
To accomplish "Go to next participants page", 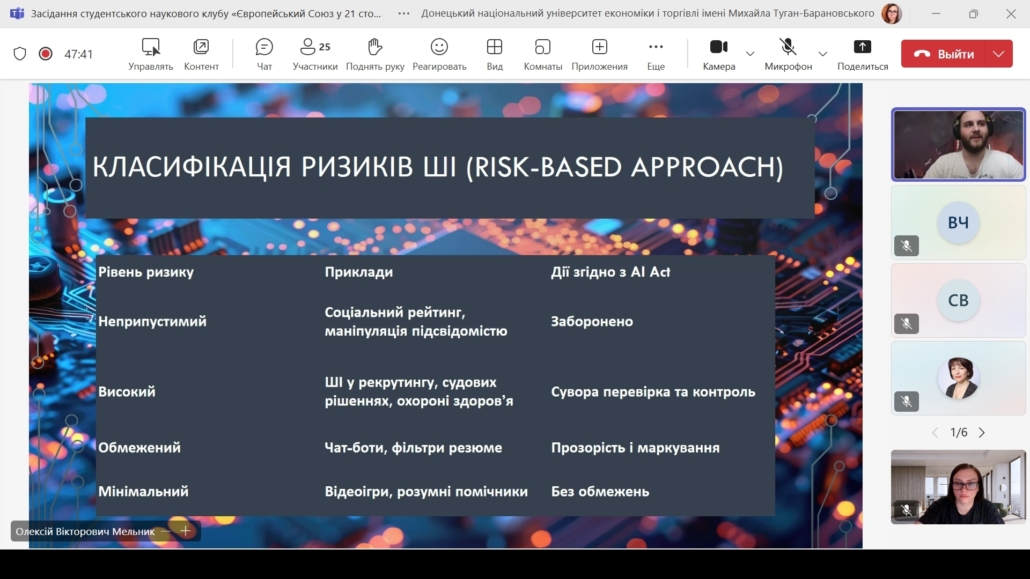I will 982,432.
